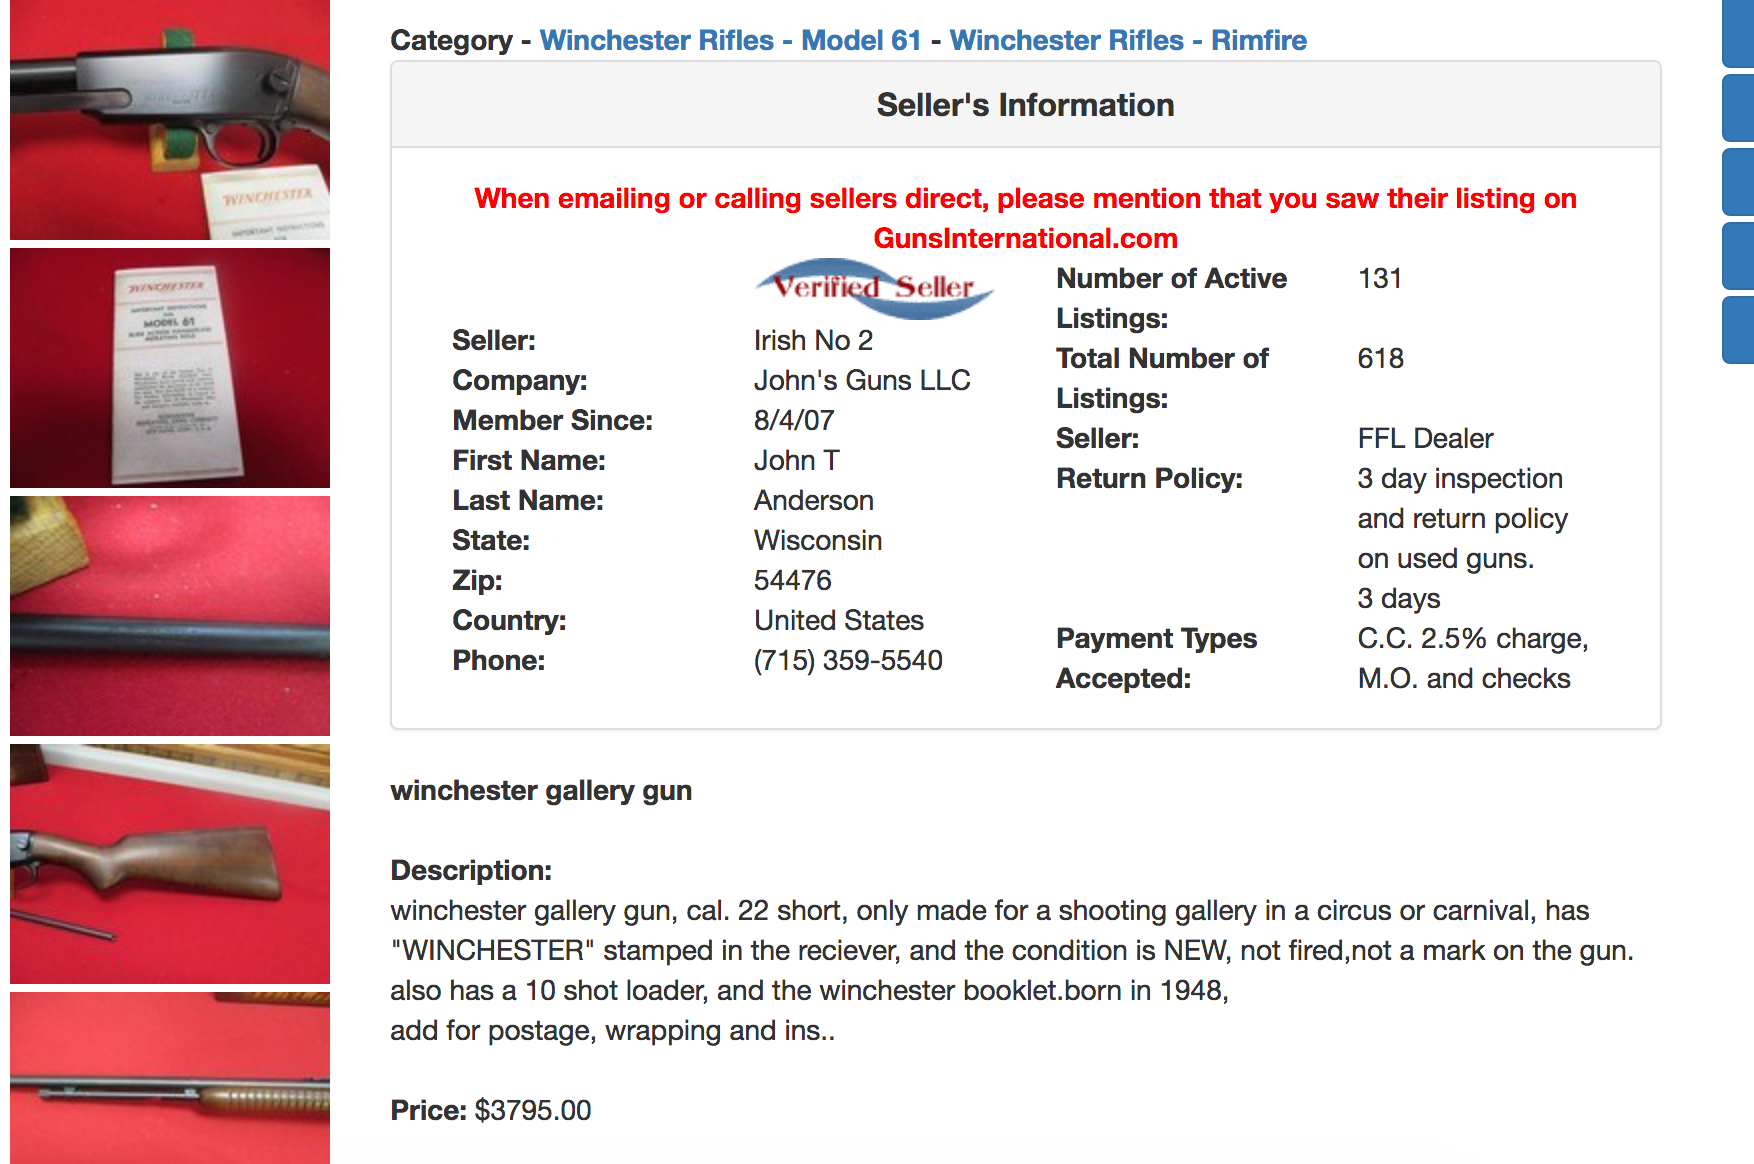1754x1164 pixels.
Task: Click the red GunsInternational.com text
Action: [x=1025, y=238]
